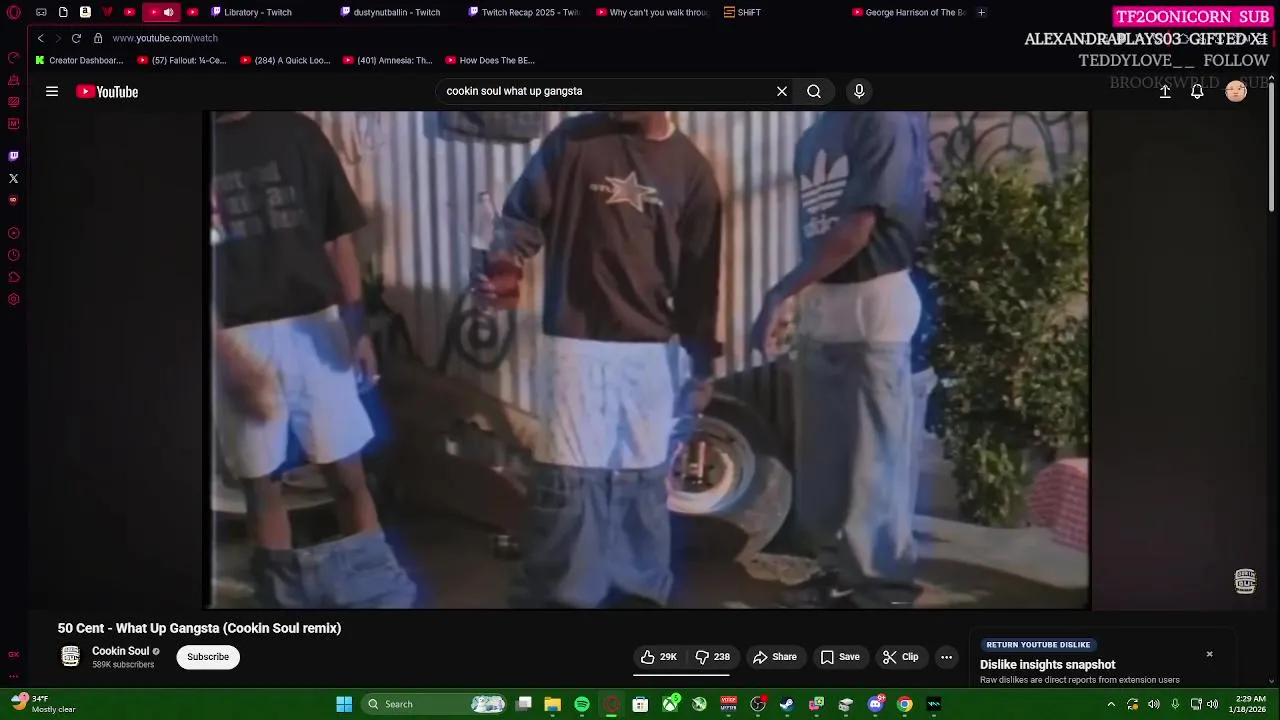The height and width of the screenshot is (720, 1280).
Task: Open Steam from the taskbar
Action: tap(787, 704)
